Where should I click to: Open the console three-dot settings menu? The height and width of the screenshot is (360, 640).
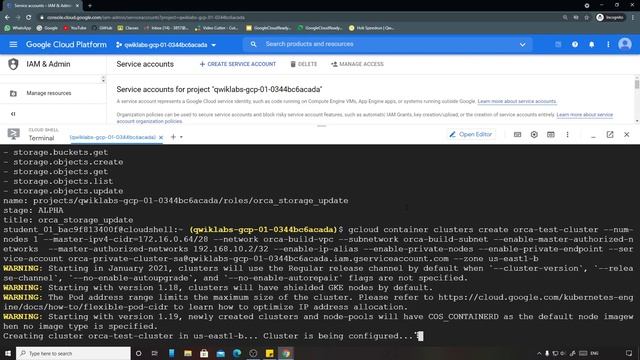click(608, 44)
